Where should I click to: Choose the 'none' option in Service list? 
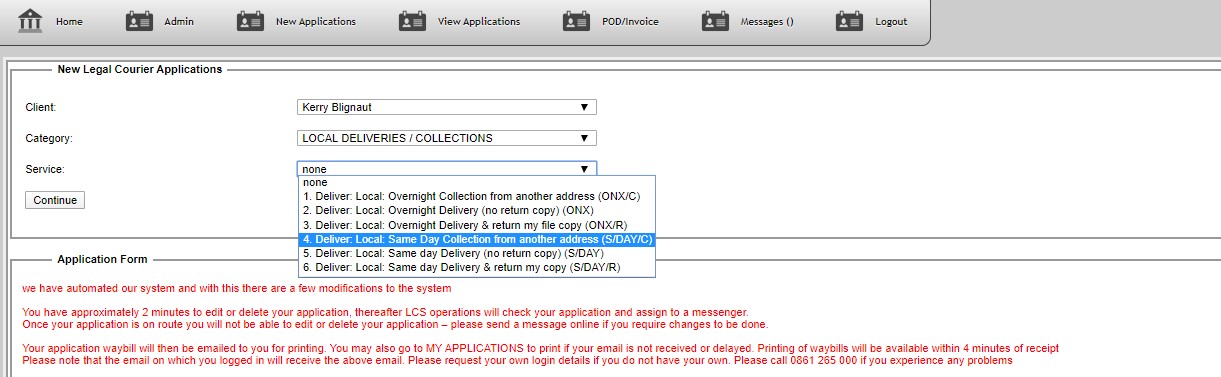pos(476,183)
